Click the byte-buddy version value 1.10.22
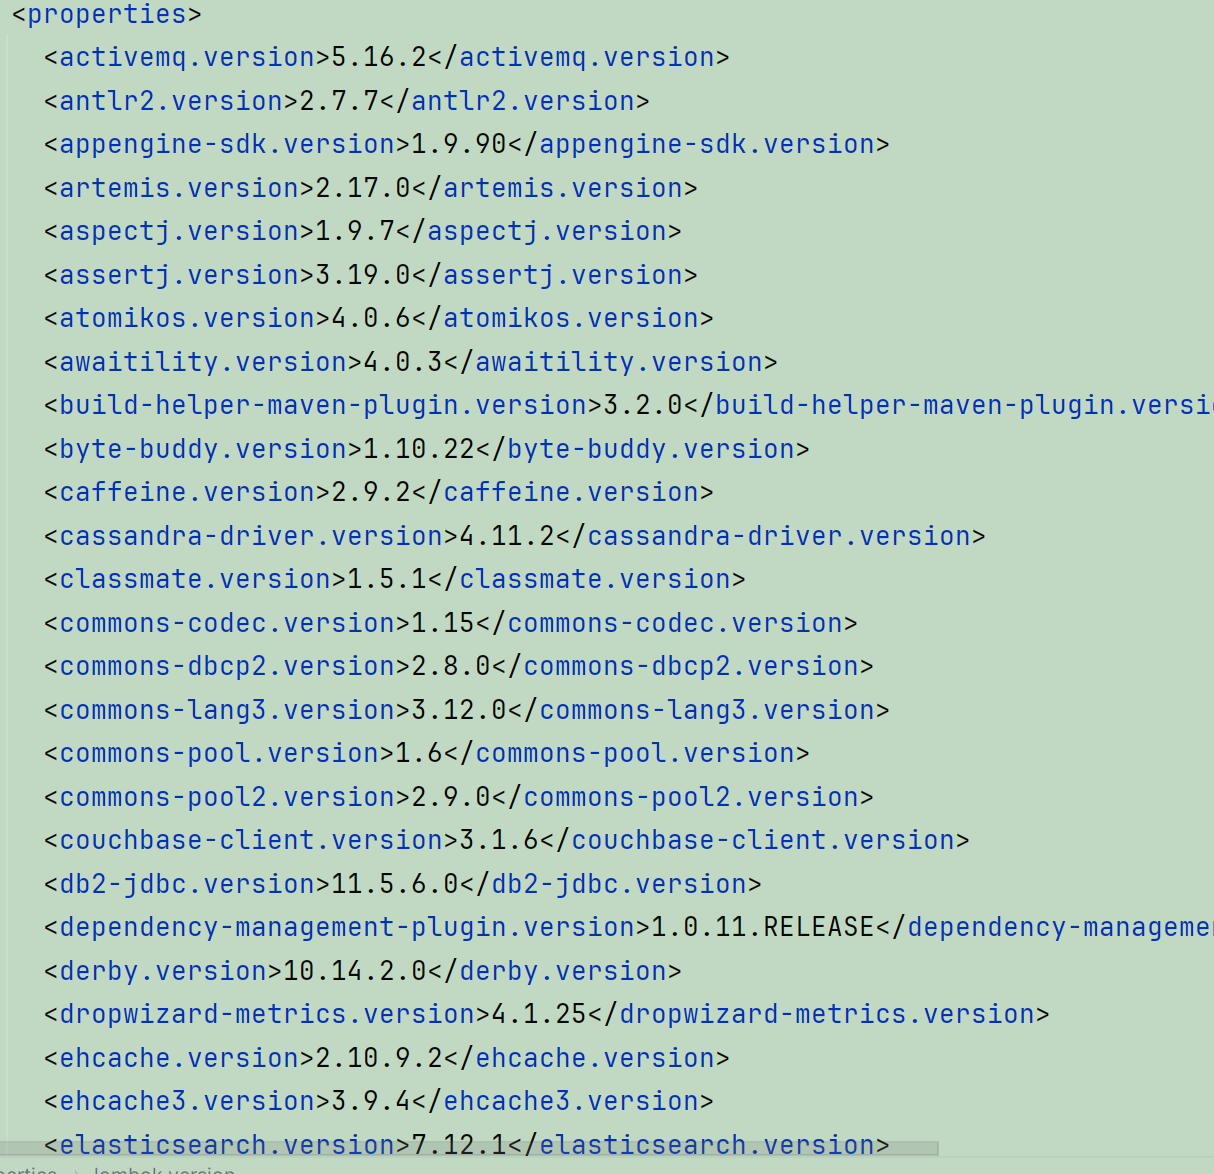 [x=419, y=449]
